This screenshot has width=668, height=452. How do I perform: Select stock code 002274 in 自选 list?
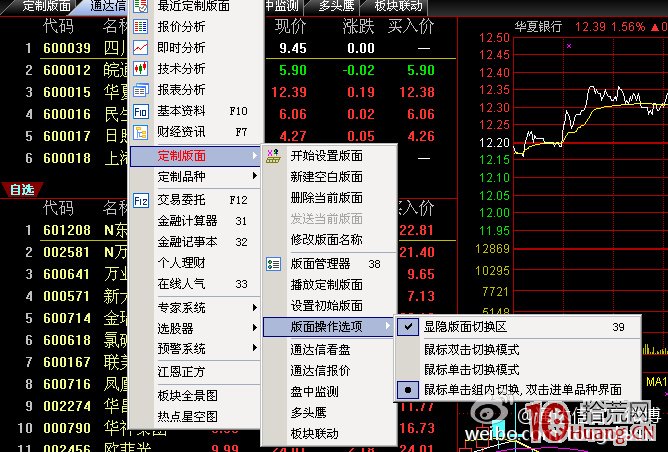[67, 406]
